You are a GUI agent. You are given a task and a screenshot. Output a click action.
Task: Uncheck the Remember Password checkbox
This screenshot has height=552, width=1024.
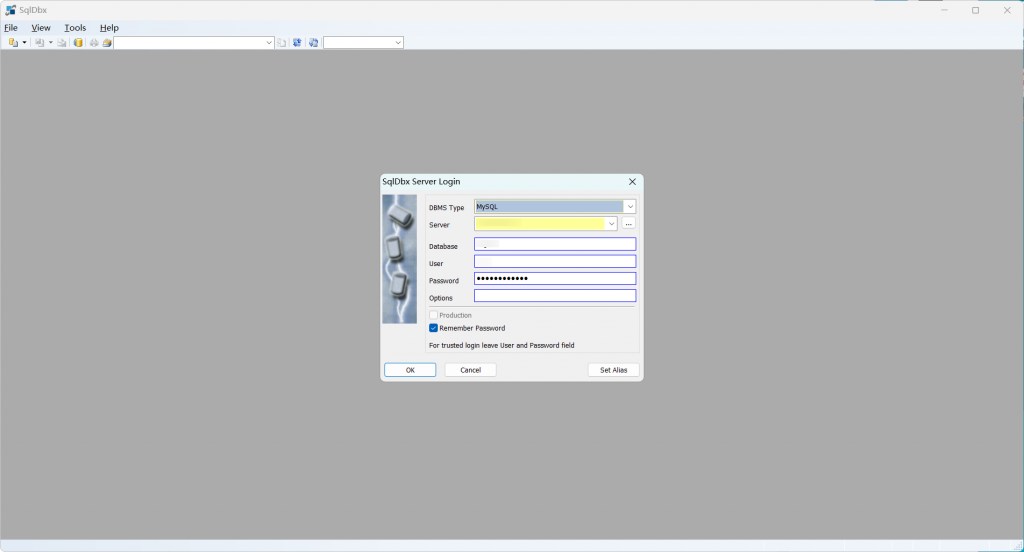pyautogui.click(x=433, y=328)
